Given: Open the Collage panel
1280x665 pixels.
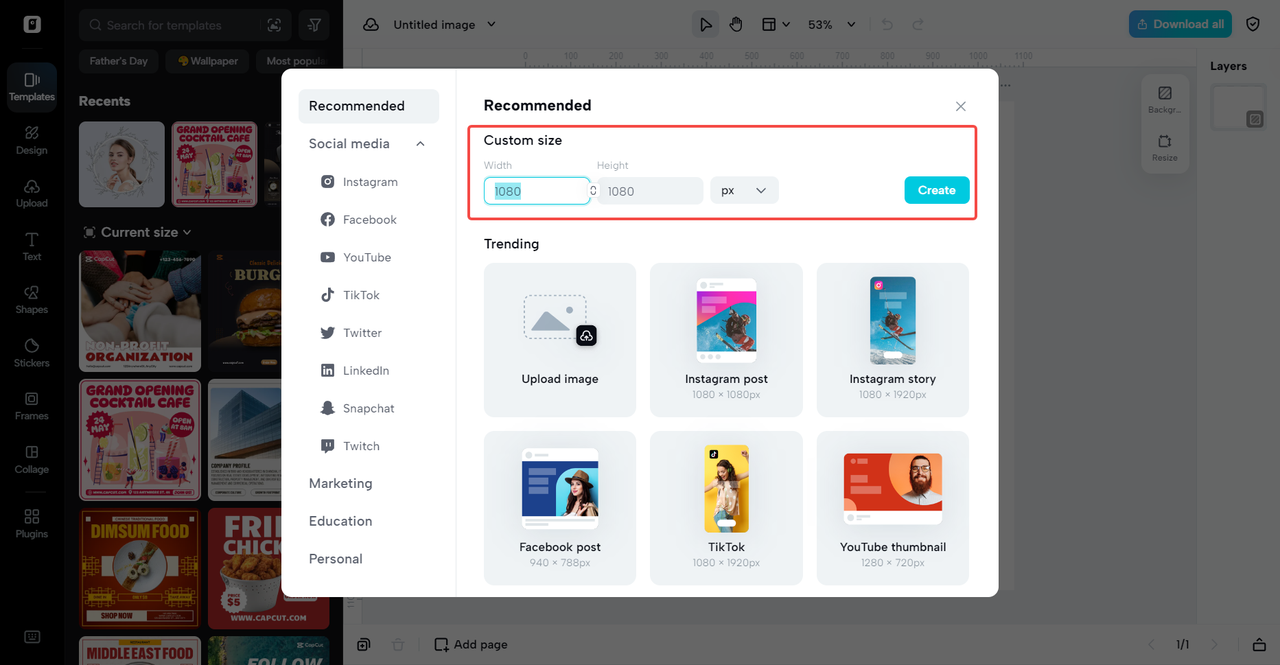Looking at the screenshot, I should coord(31,458).
